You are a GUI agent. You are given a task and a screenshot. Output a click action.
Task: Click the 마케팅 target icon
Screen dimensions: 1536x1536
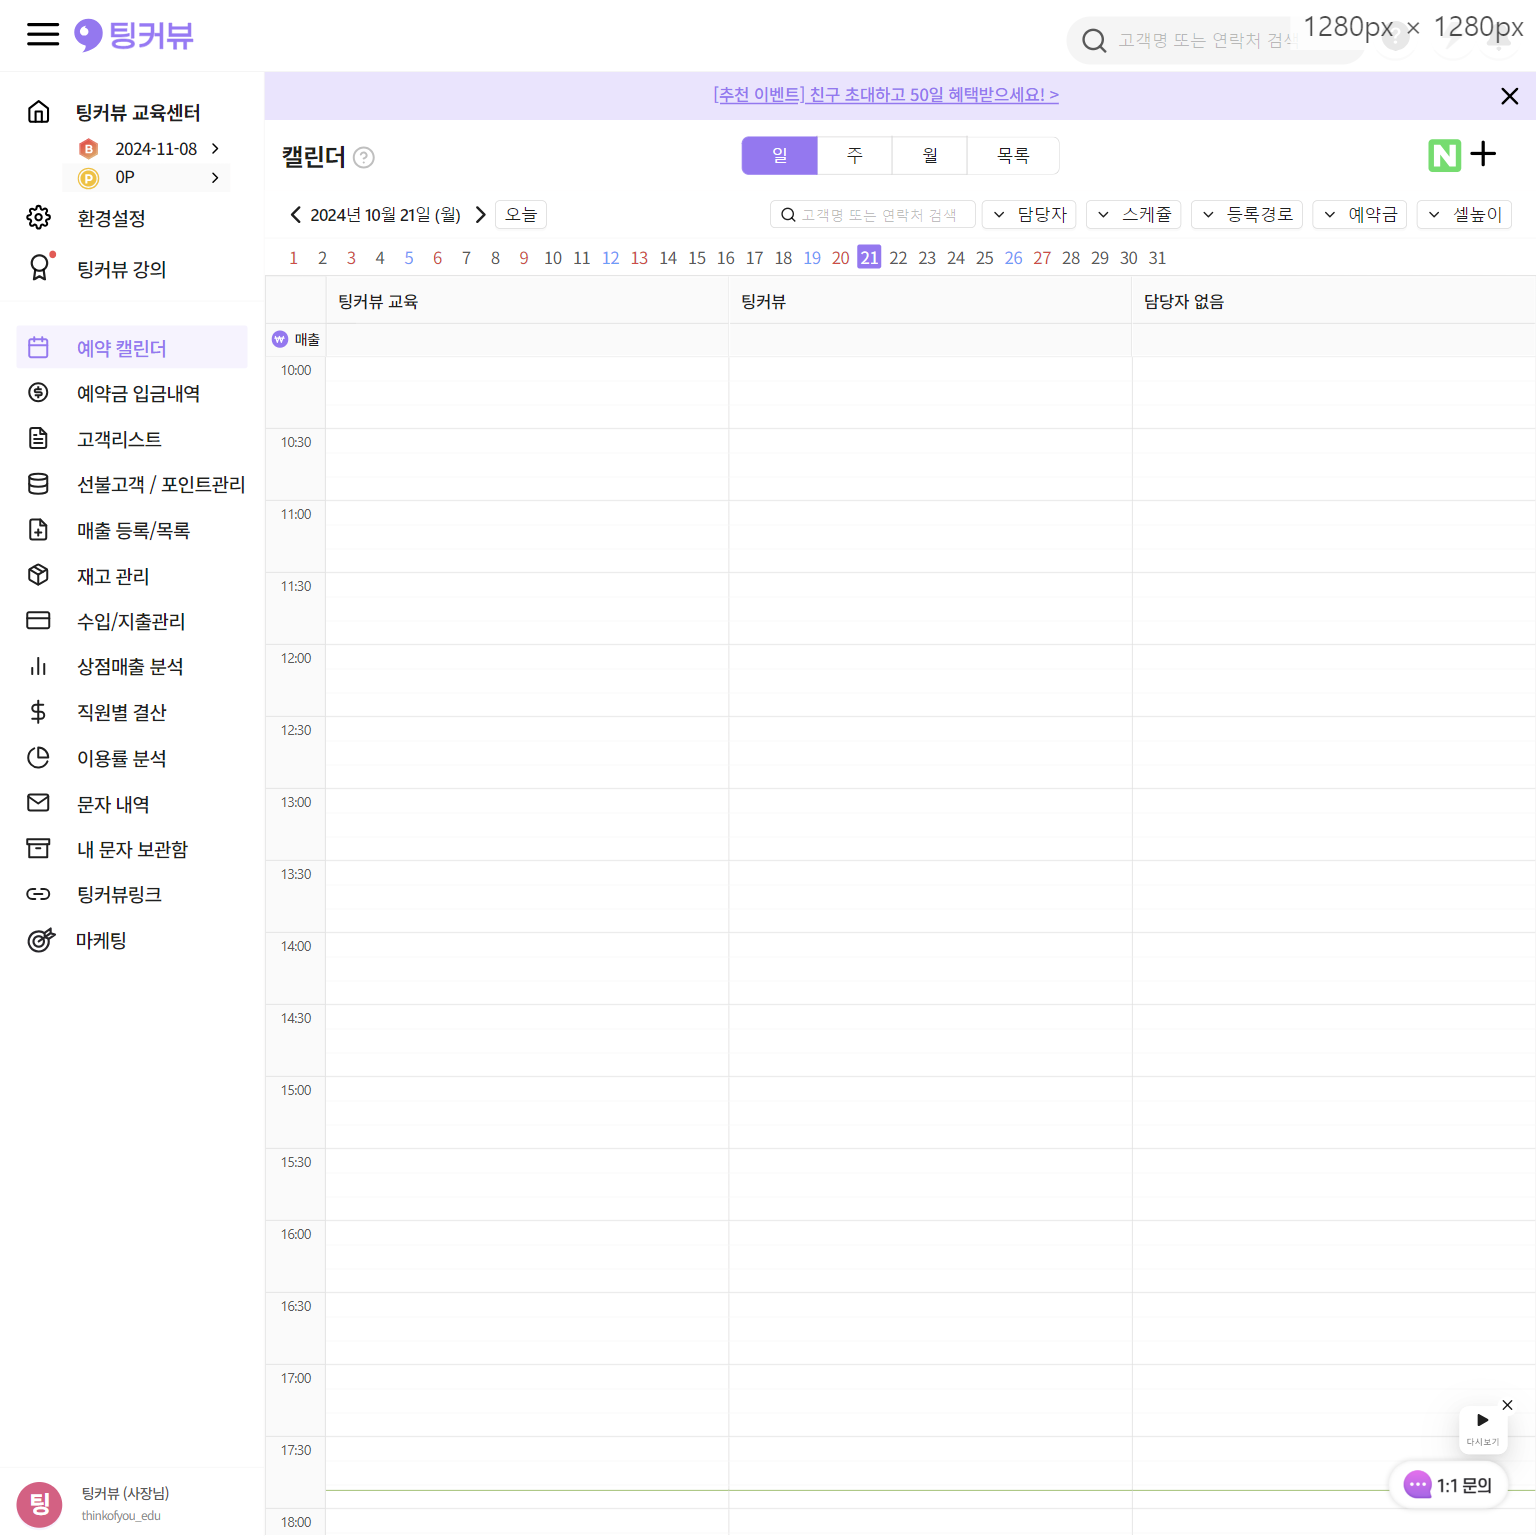pyautogui.click(x=40, y=940)
